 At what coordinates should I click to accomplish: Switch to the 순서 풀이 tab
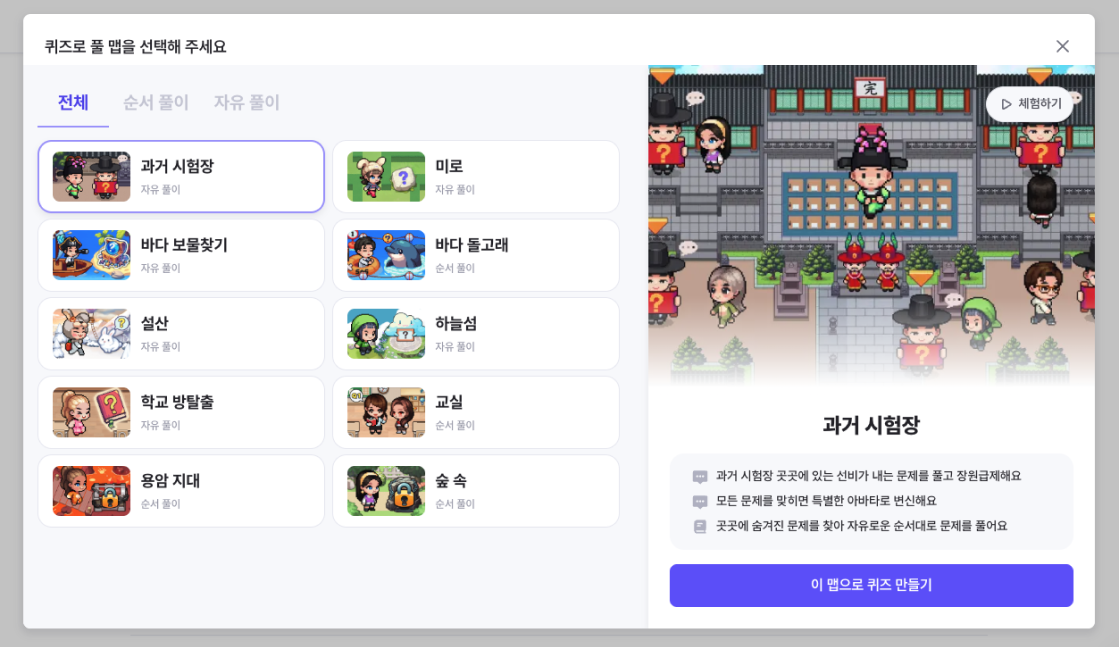[x=156, y=103]
